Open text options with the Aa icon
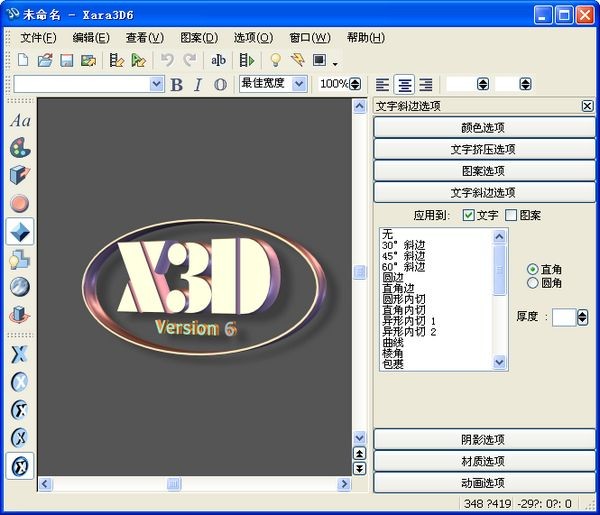This screenshot has width=600, height=515. [20, 121]
